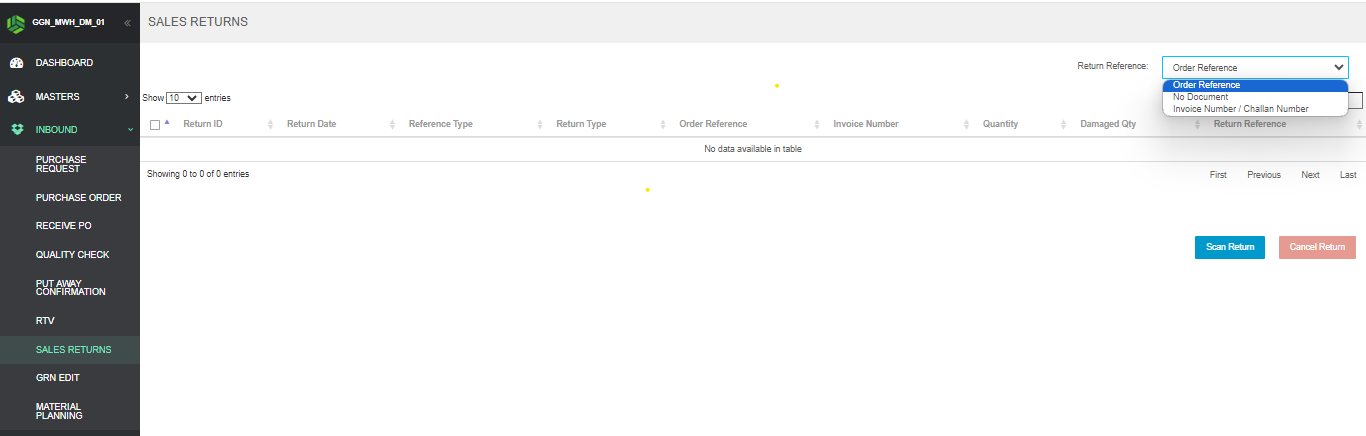Image resolution: width=1366 pixels, height=436 pixels.
Task: Click the Inbound dropbox icon
Action: click(x=16, y=130)
